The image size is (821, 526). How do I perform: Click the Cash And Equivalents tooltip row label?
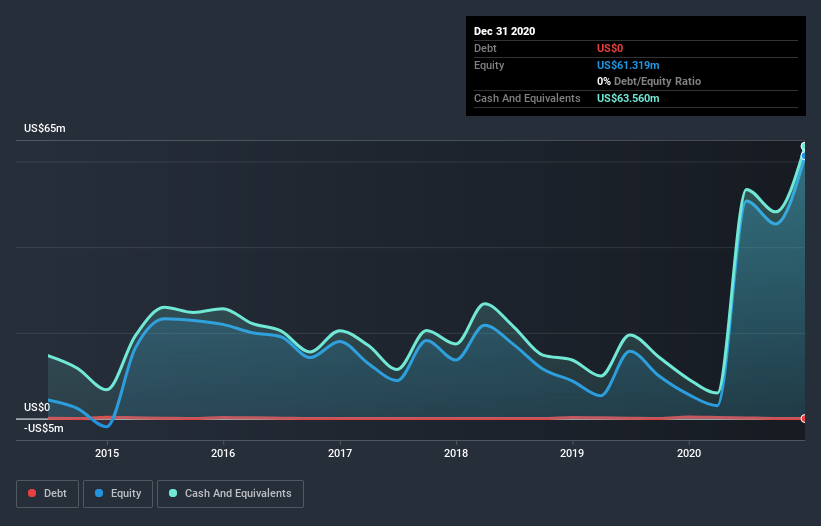pyautogui.click(x=527, y=98)
